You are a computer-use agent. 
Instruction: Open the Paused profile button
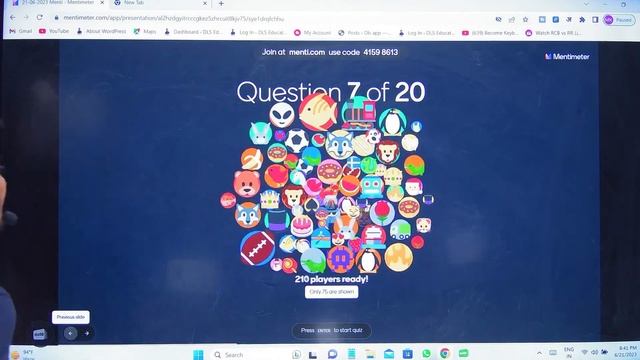[x=619, y=20]
